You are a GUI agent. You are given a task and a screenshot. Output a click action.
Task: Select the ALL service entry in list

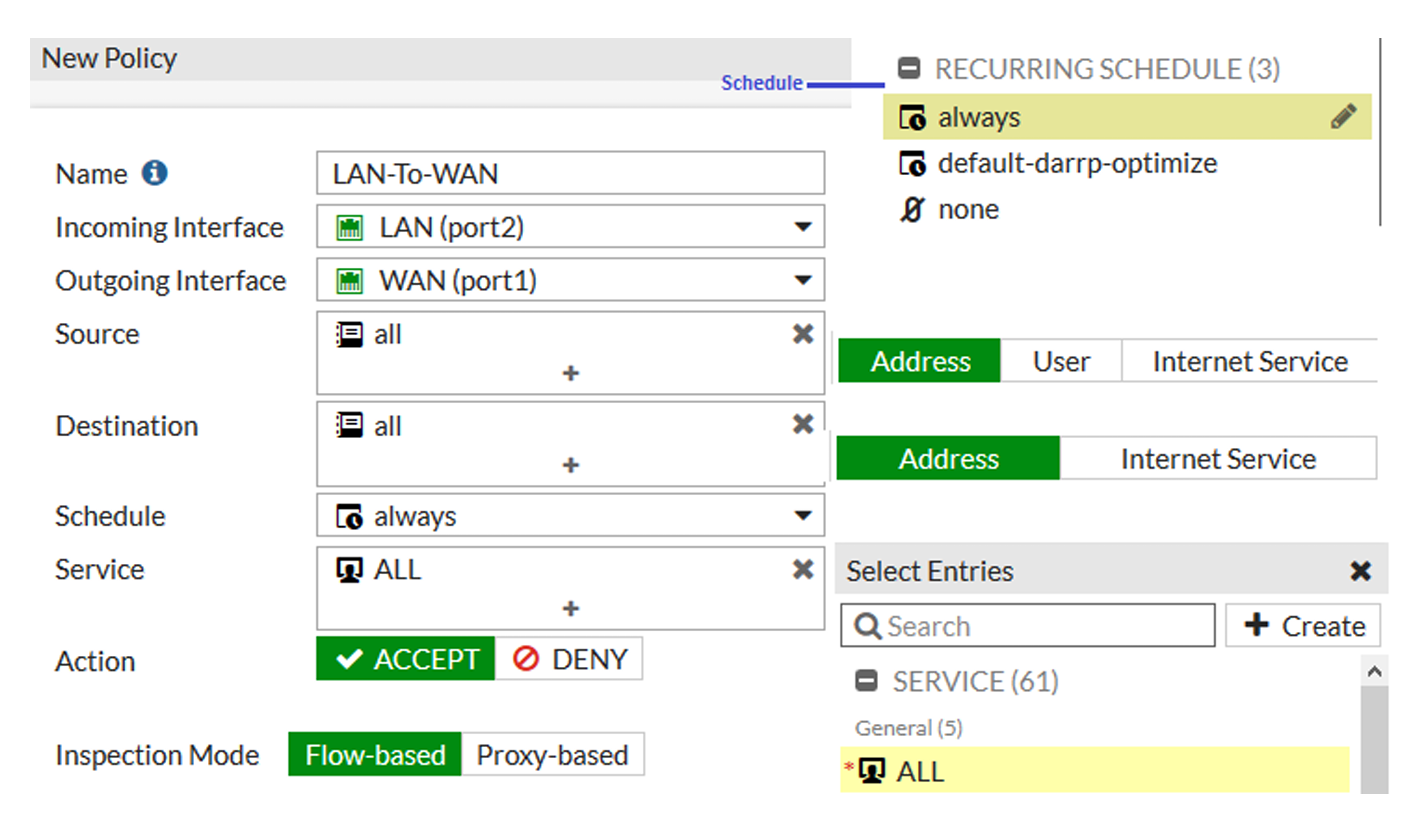(1094, 771)
